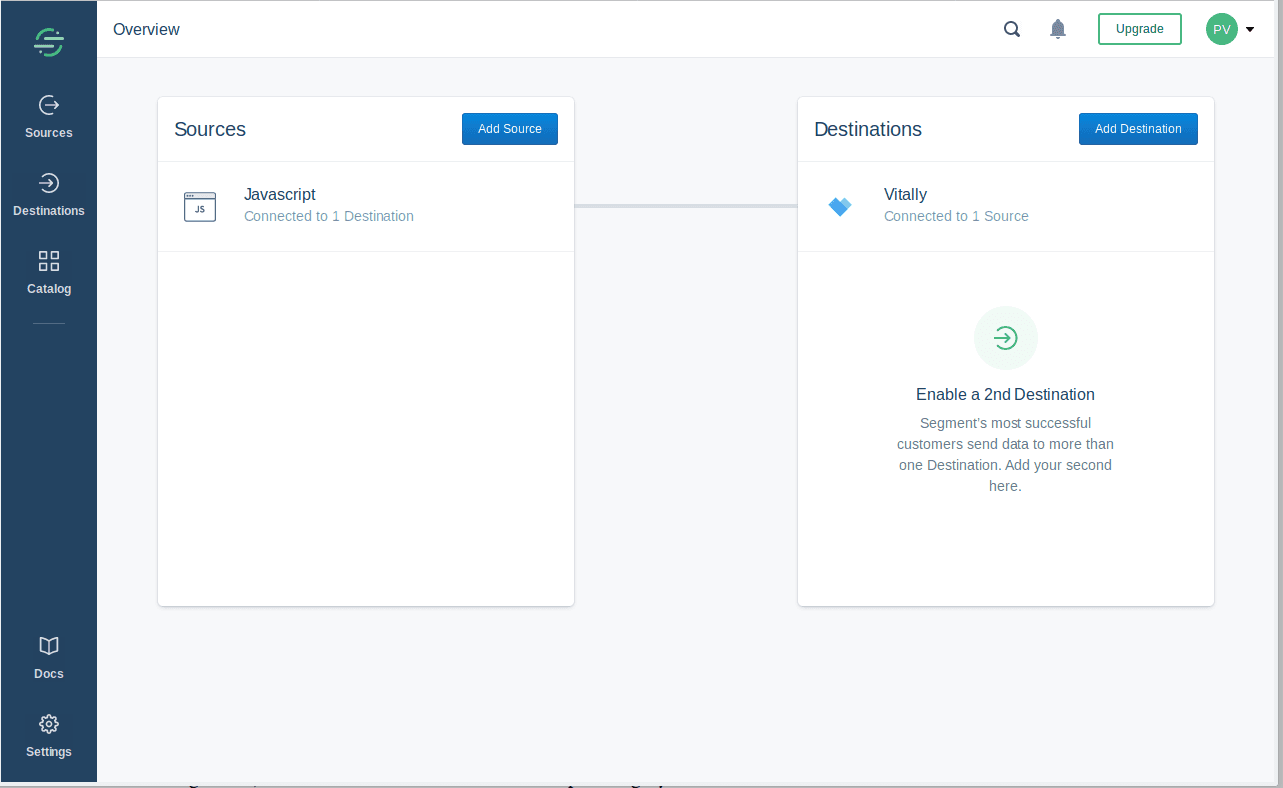
Task: Open the Javascript source details
Action: pos(279,194)
